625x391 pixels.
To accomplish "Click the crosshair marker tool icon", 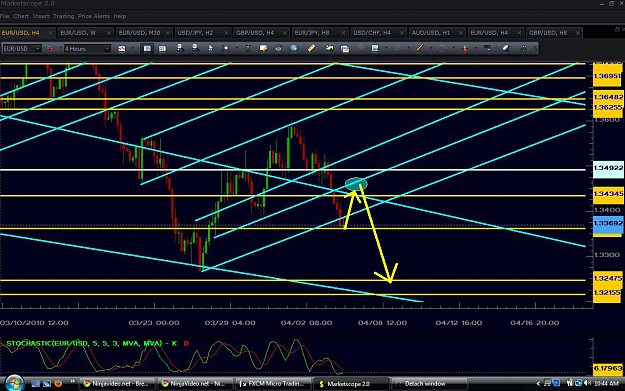I will [225, 48].
